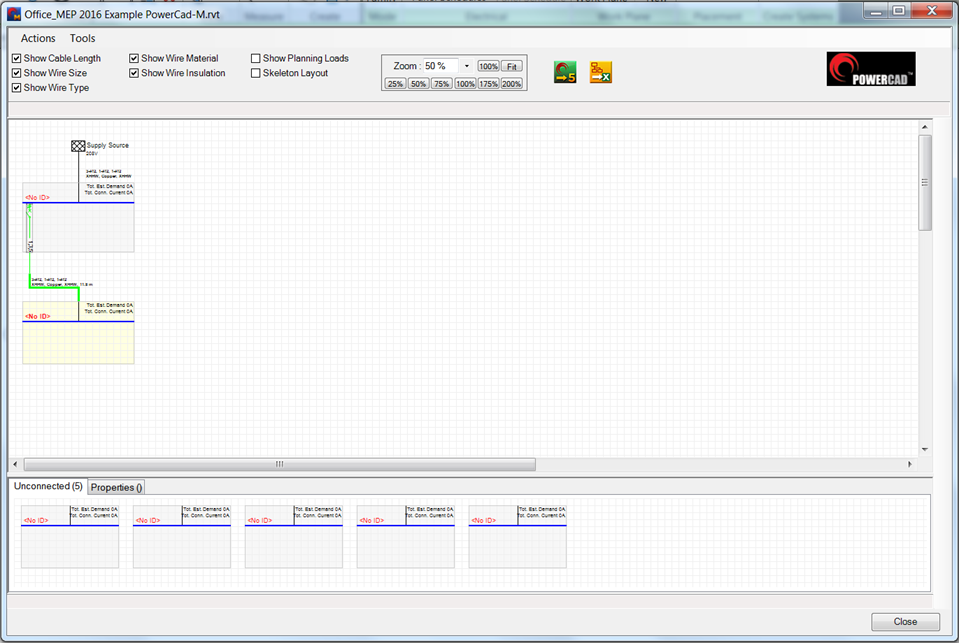Open the Actions menu
Image resolution: width=959 pixels, height=643 pixels.
tap(37, 38)
